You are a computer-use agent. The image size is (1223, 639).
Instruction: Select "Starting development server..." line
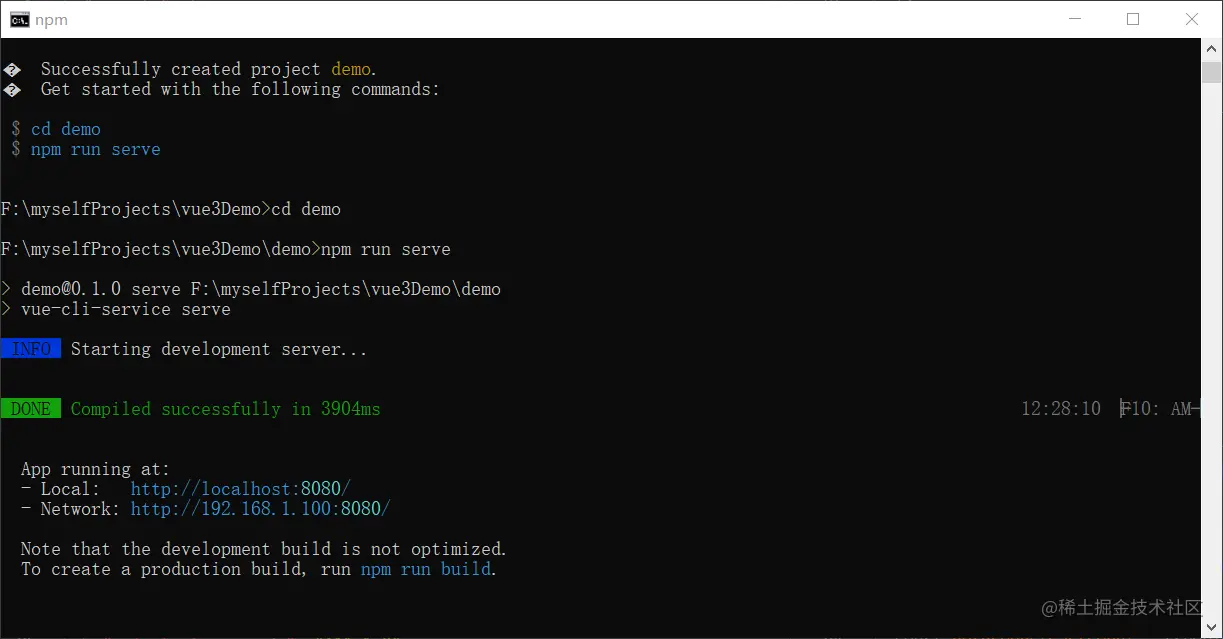coord(219,349)
